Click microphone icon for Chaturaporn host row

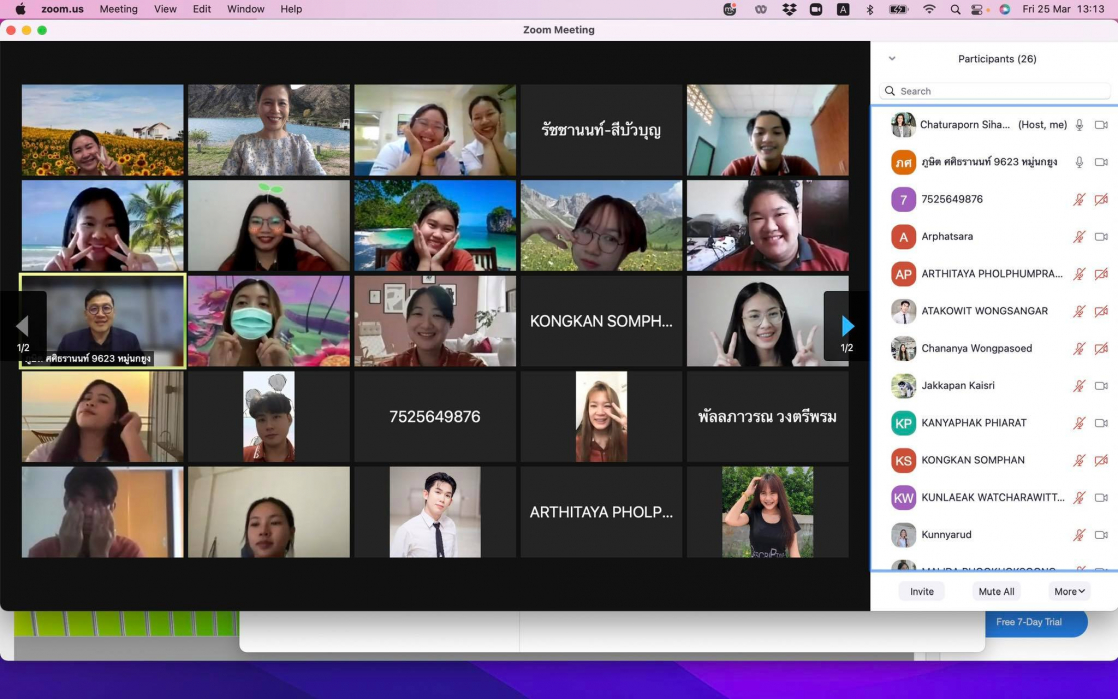[1079, 125]
